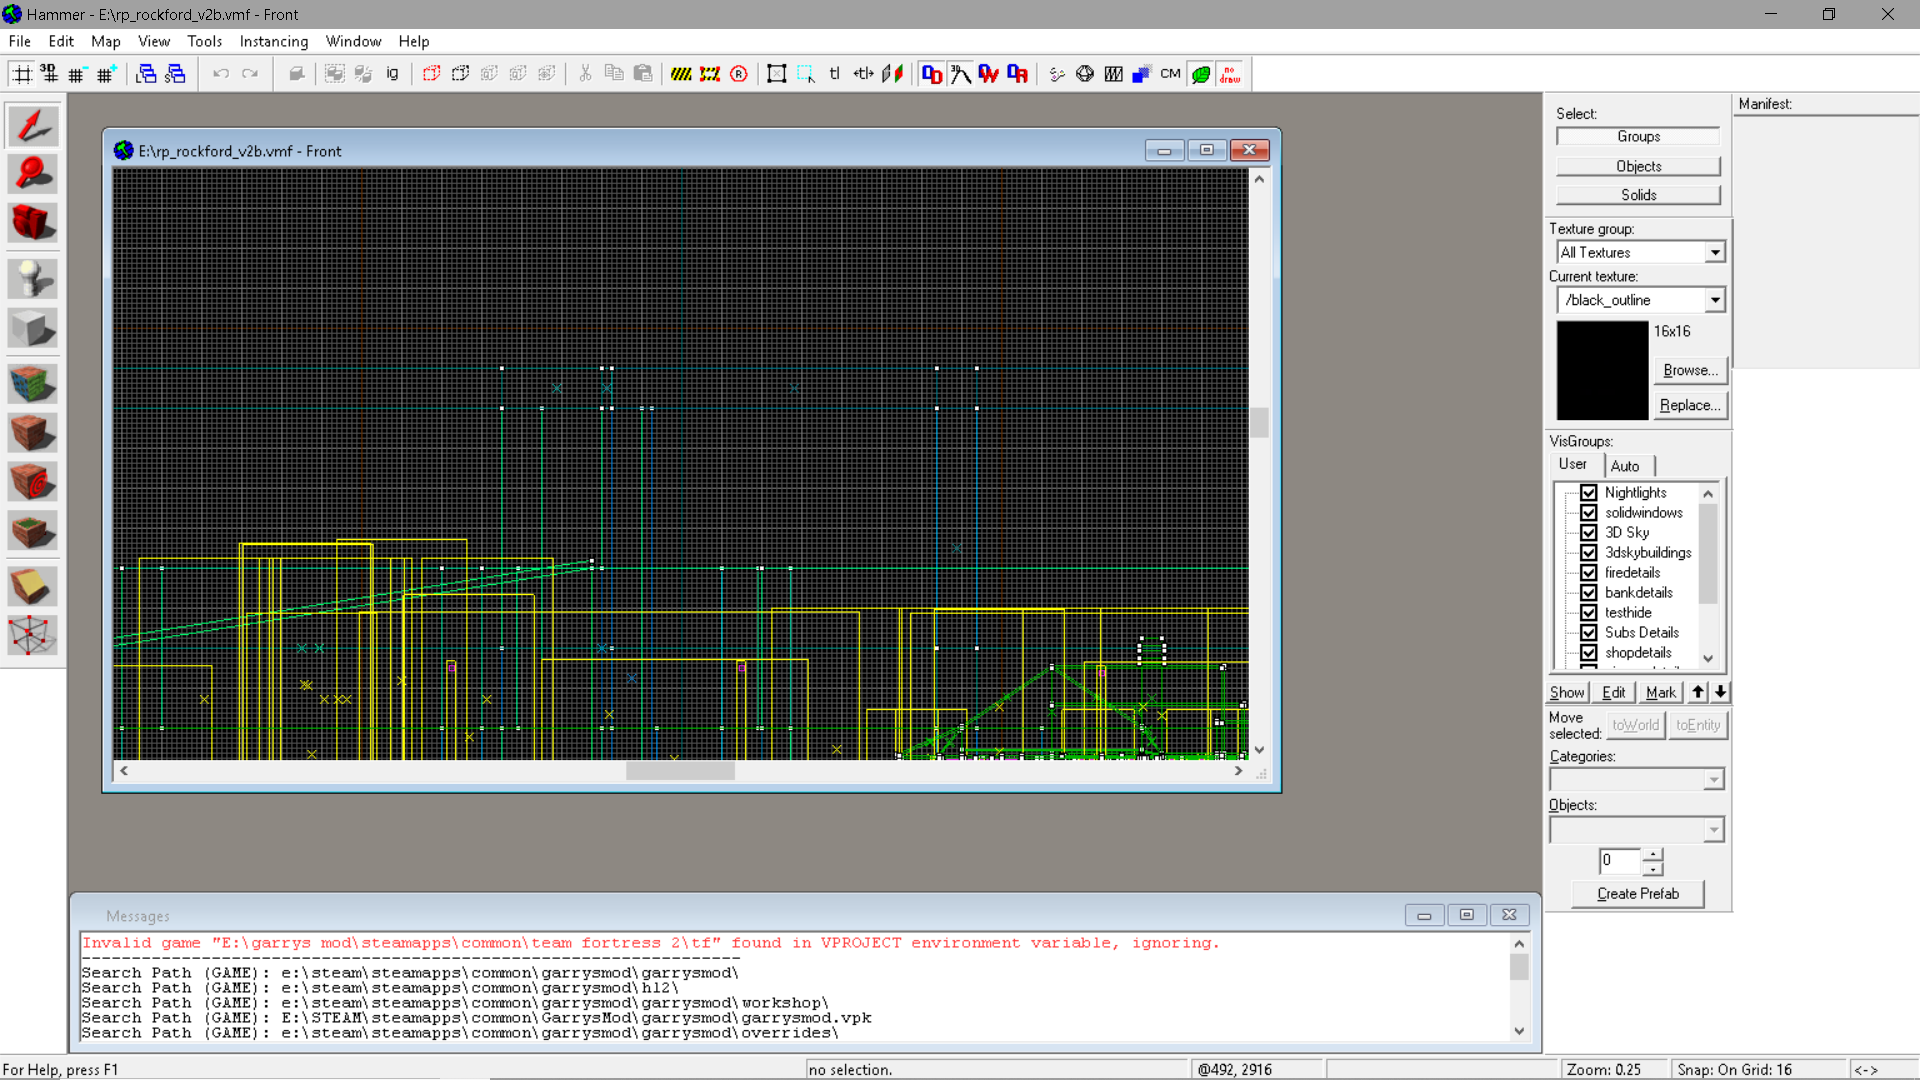
Task: Switch to User visgroups tab
Action: pyautogui.click(x=1573, y=464)
